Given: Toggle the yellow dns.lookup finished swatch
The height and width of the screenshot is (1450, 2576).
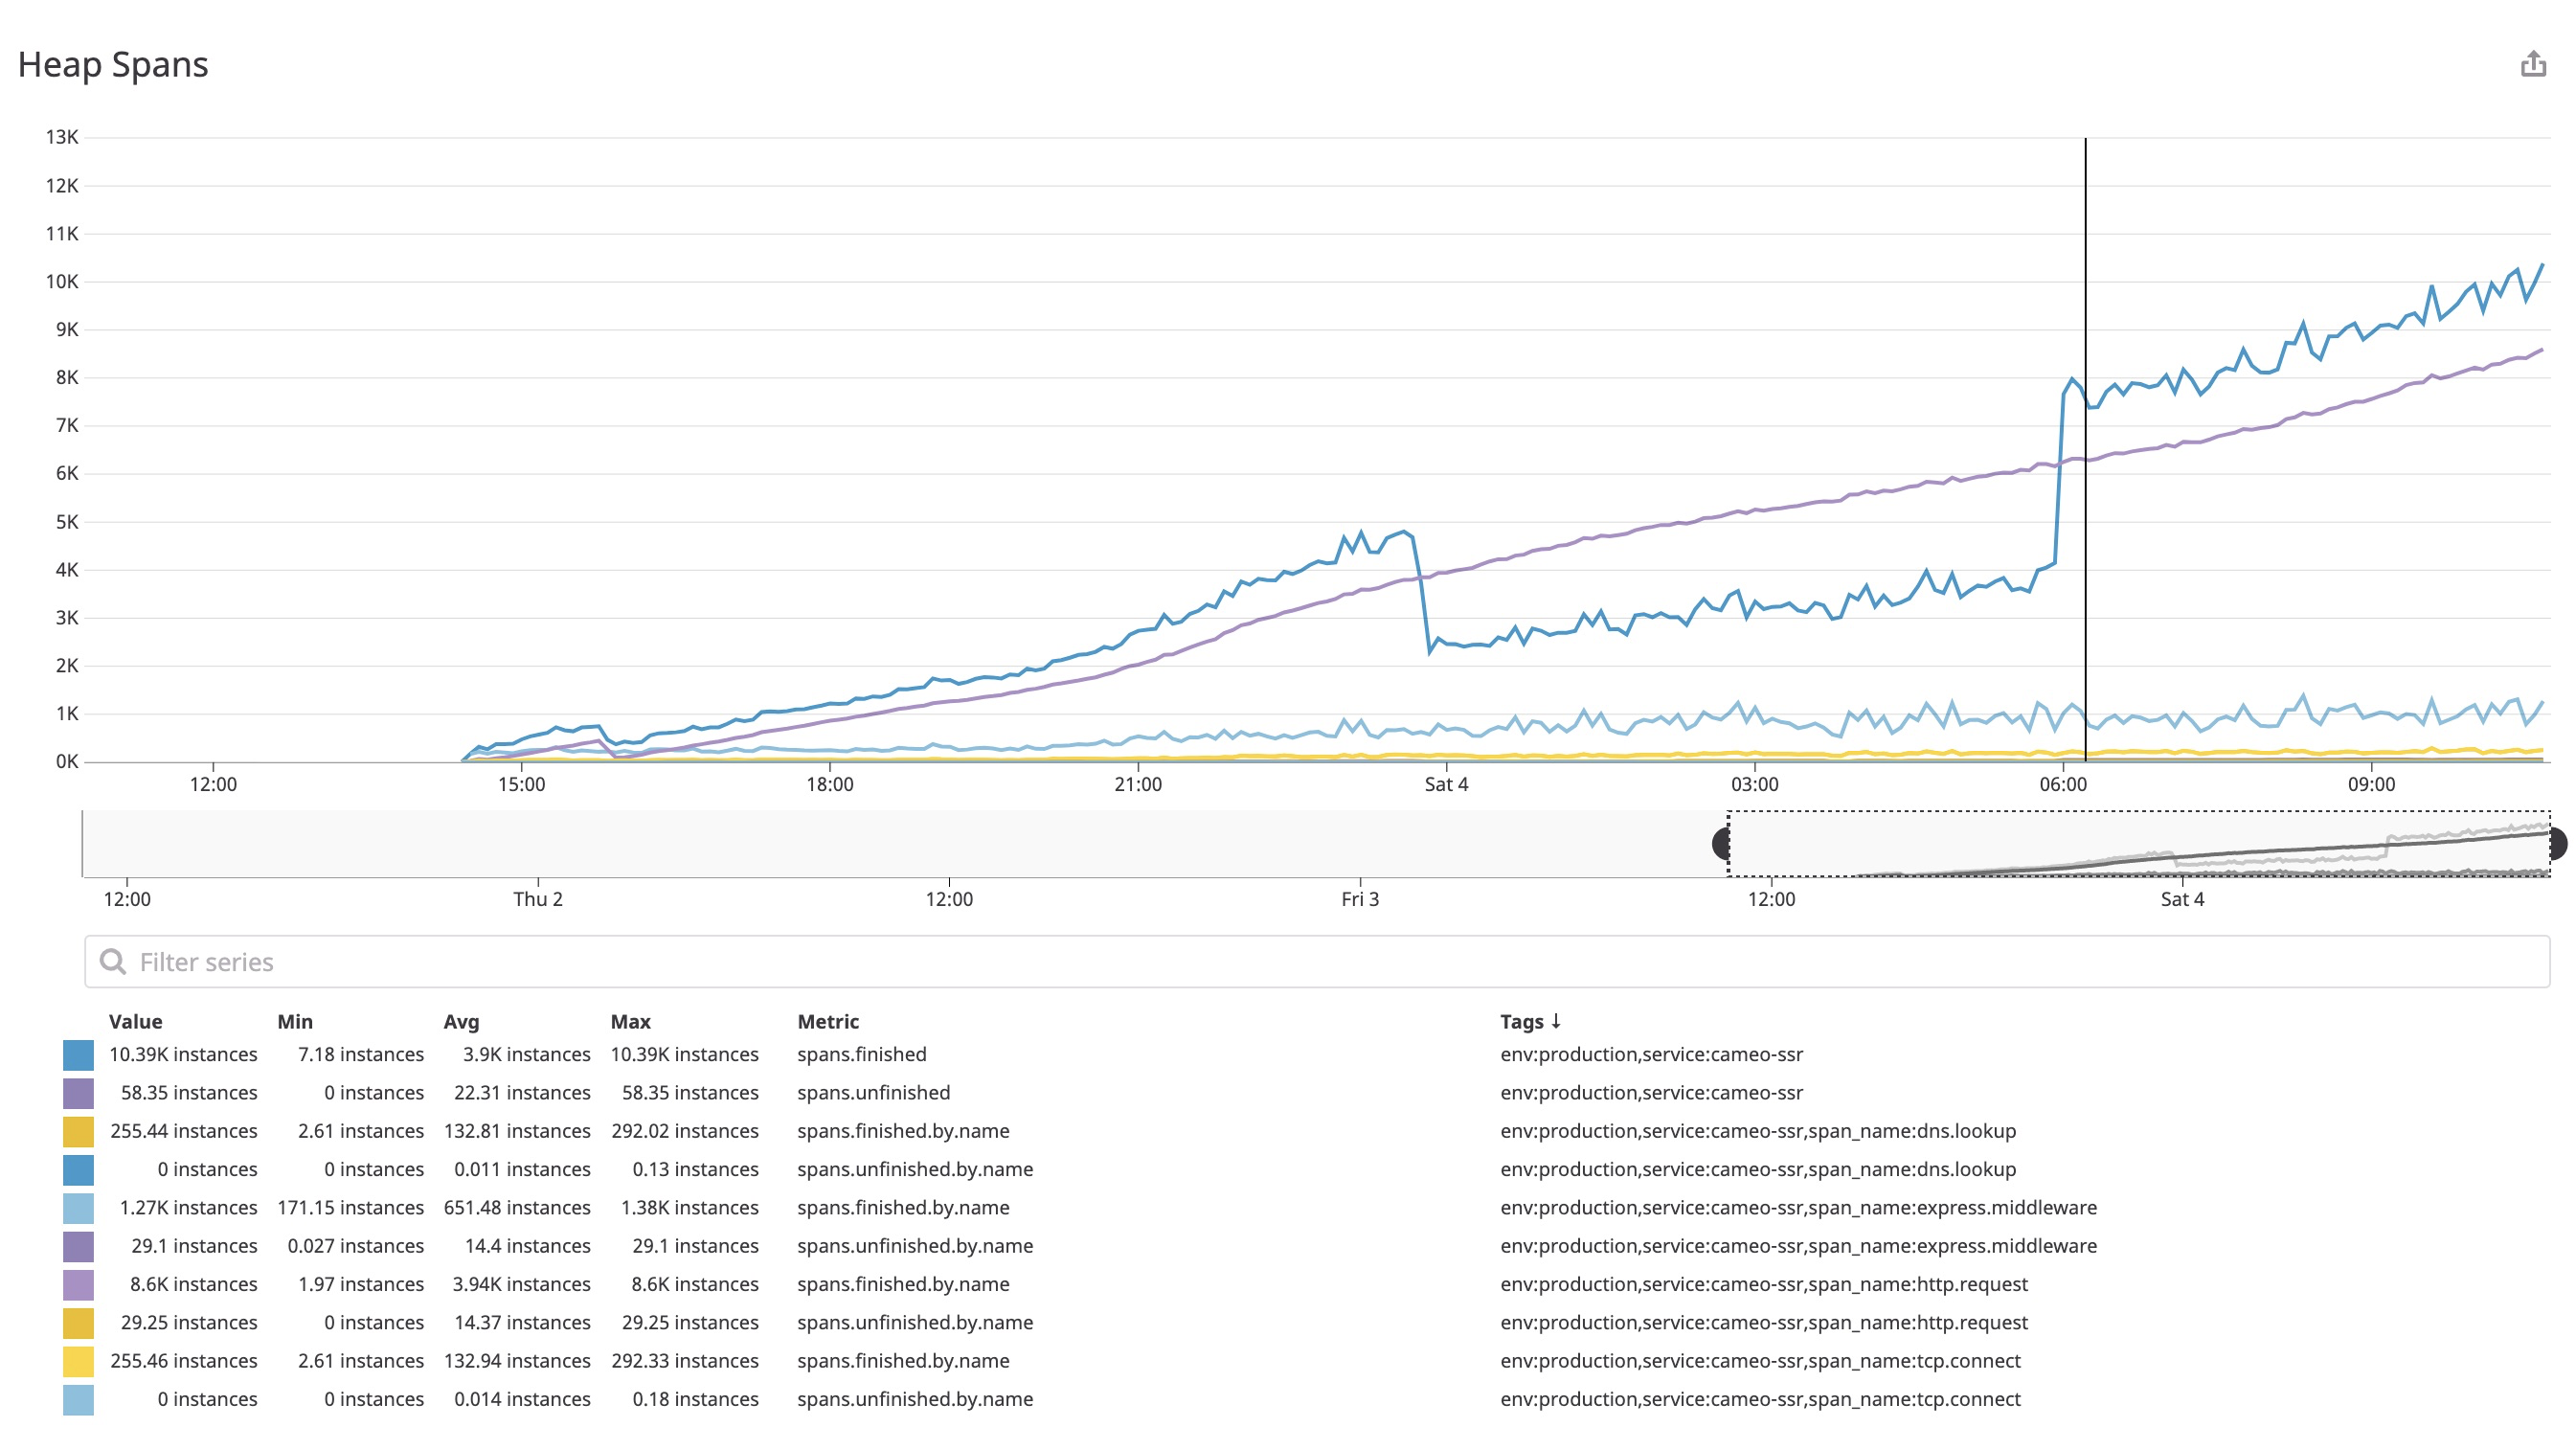Looking at the screenshot, I should 79,1130.
